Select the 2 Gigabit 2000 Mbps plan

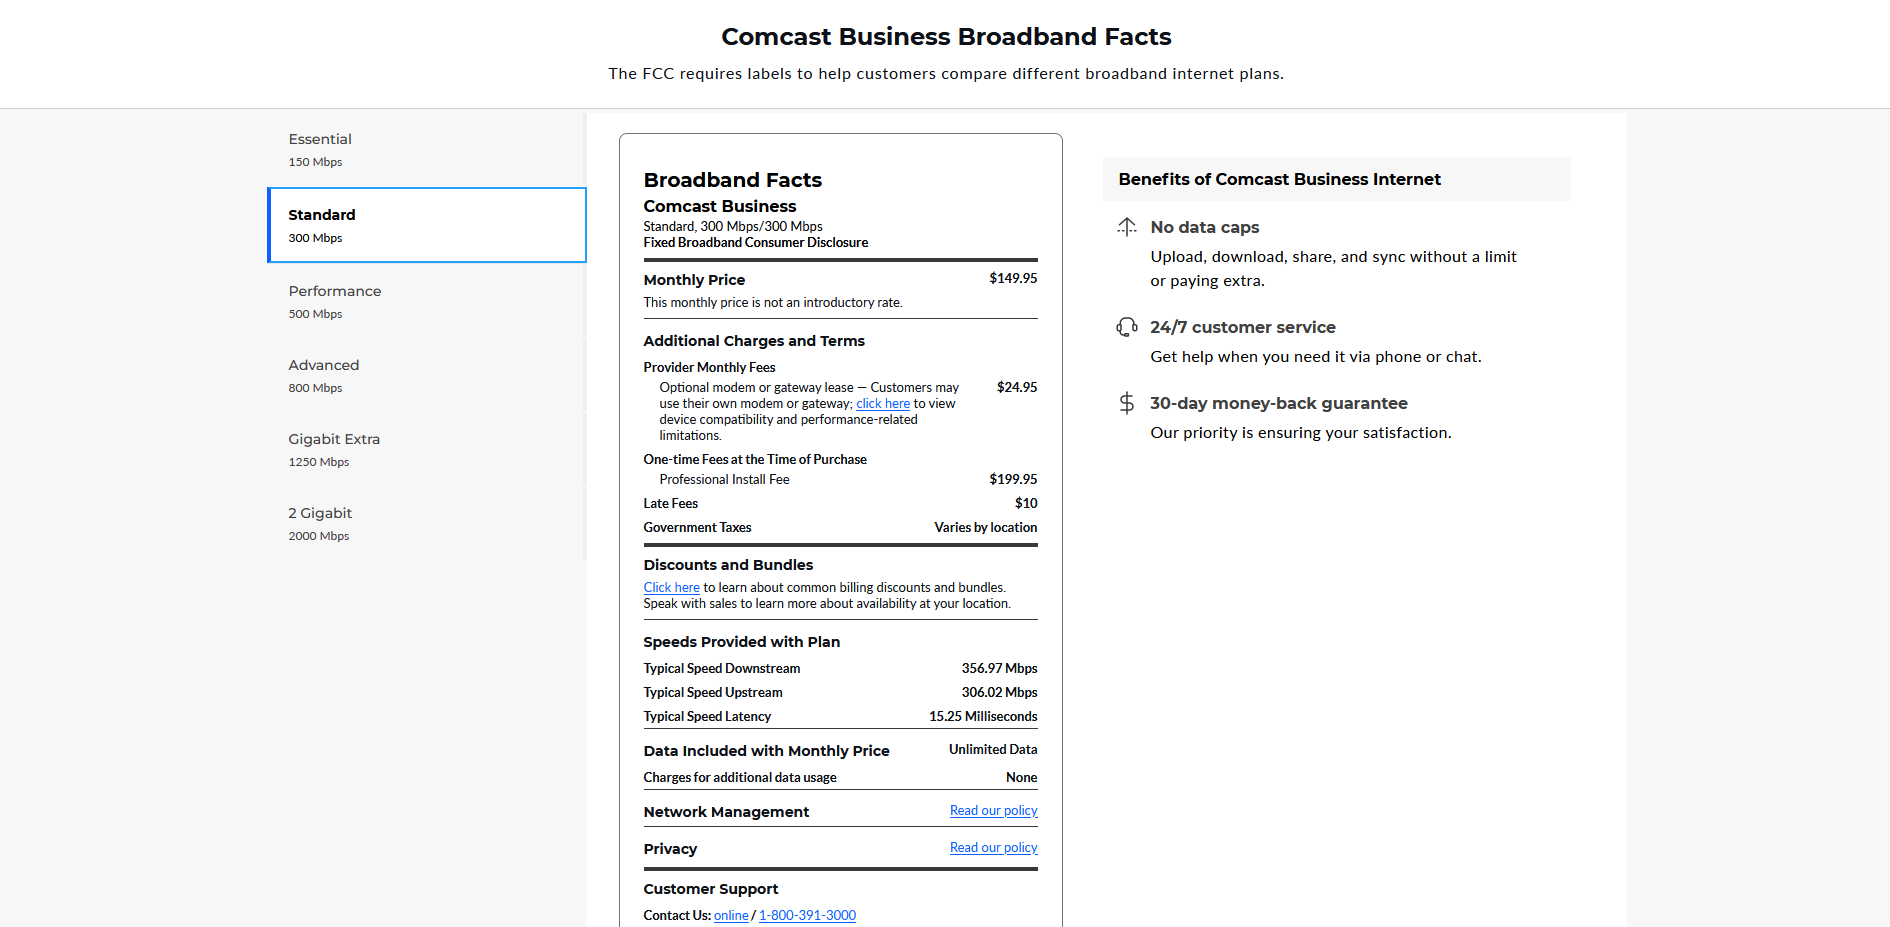427,523
